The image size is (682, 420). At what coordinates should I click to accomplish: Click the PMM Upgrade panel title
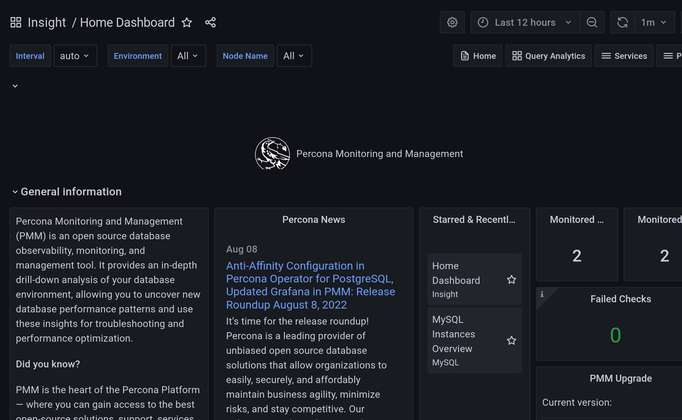click(x=621, y=378)
